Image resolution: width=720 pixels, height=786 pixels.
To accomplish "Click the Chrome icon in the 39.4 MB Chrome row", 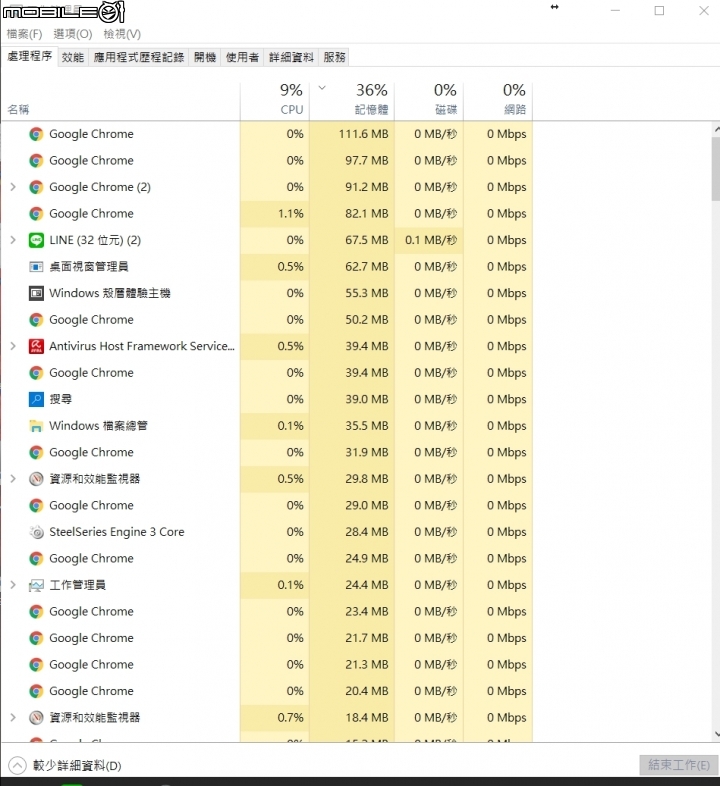I will coord(36,373).
